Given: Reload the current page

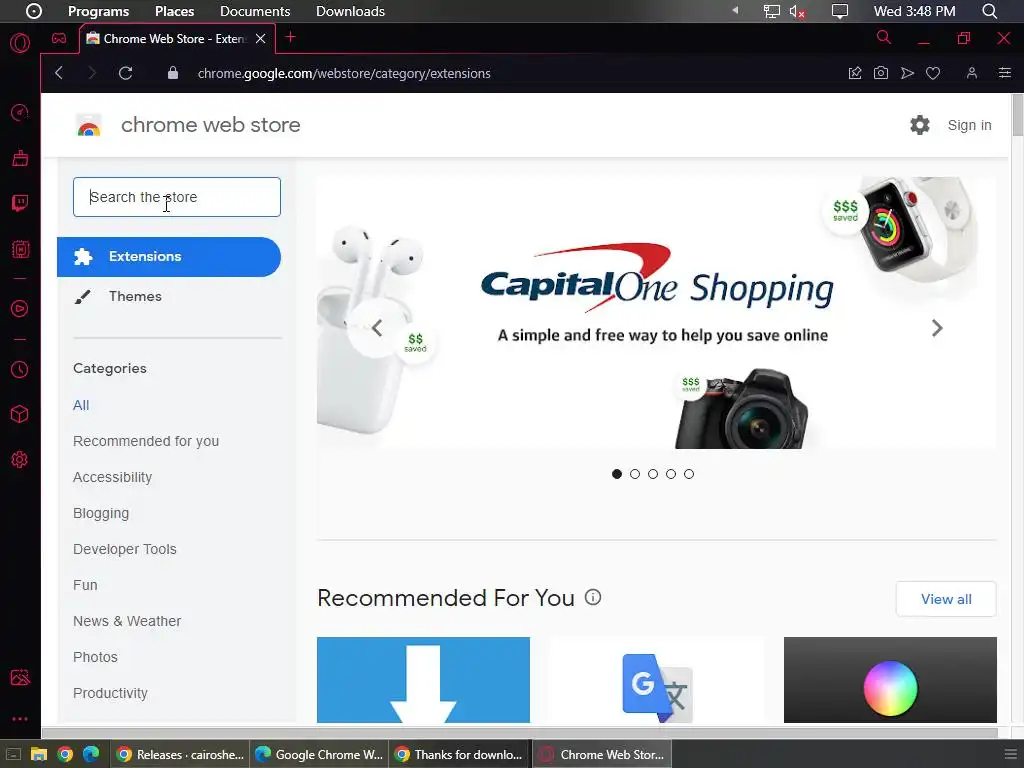Looking at the screenshot, I should click(126, 73).
